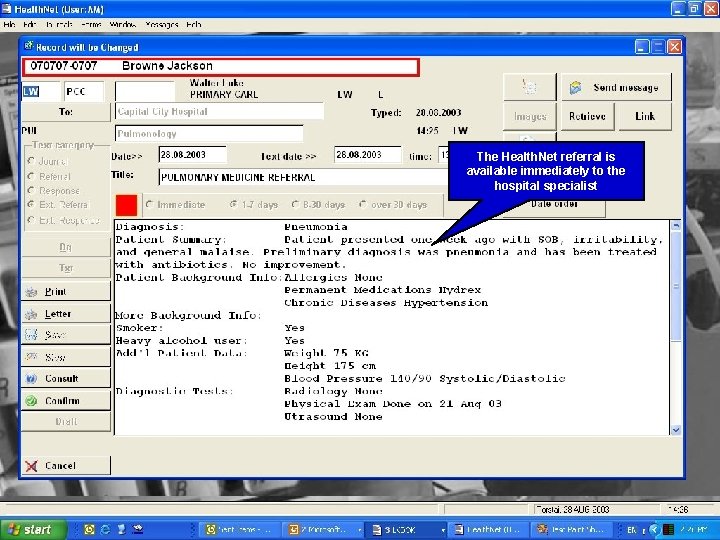
Task: Click the 'Record will be Changed' title icon
Action: pyautogui.click(x=29, y=46)
